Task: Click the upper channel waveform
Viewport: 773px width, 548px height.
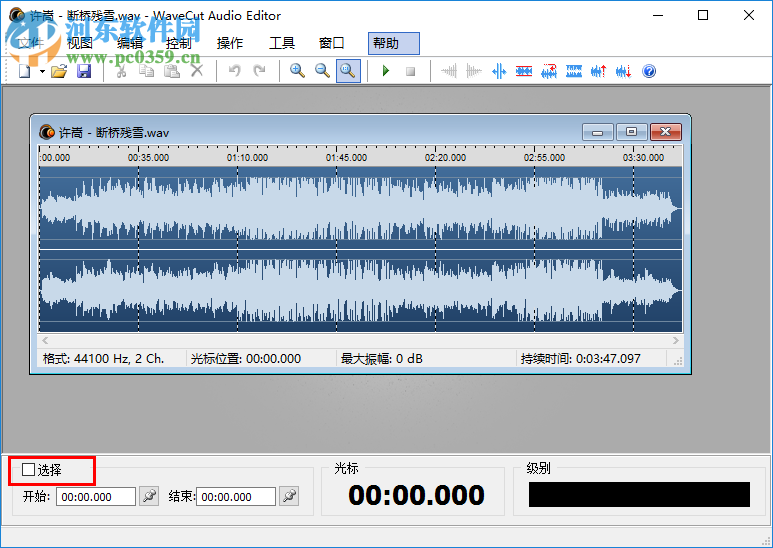Action: (x=361, y=208)
